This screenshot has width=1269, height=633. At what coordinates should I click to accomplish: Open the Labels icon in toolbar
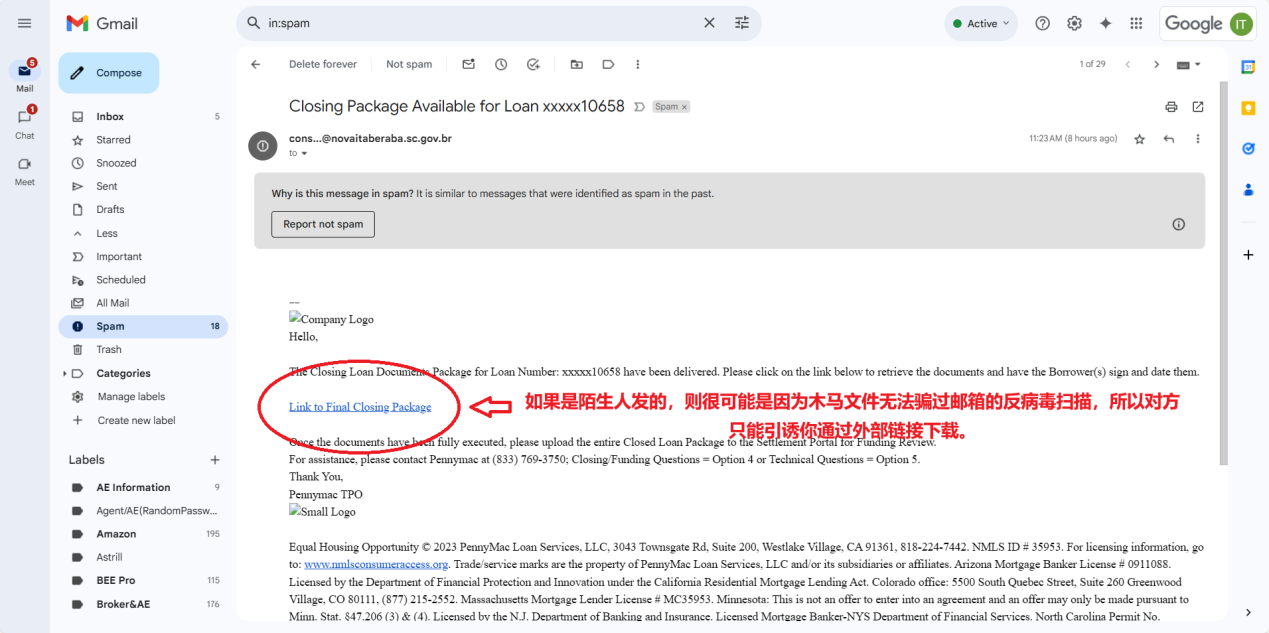608,64
